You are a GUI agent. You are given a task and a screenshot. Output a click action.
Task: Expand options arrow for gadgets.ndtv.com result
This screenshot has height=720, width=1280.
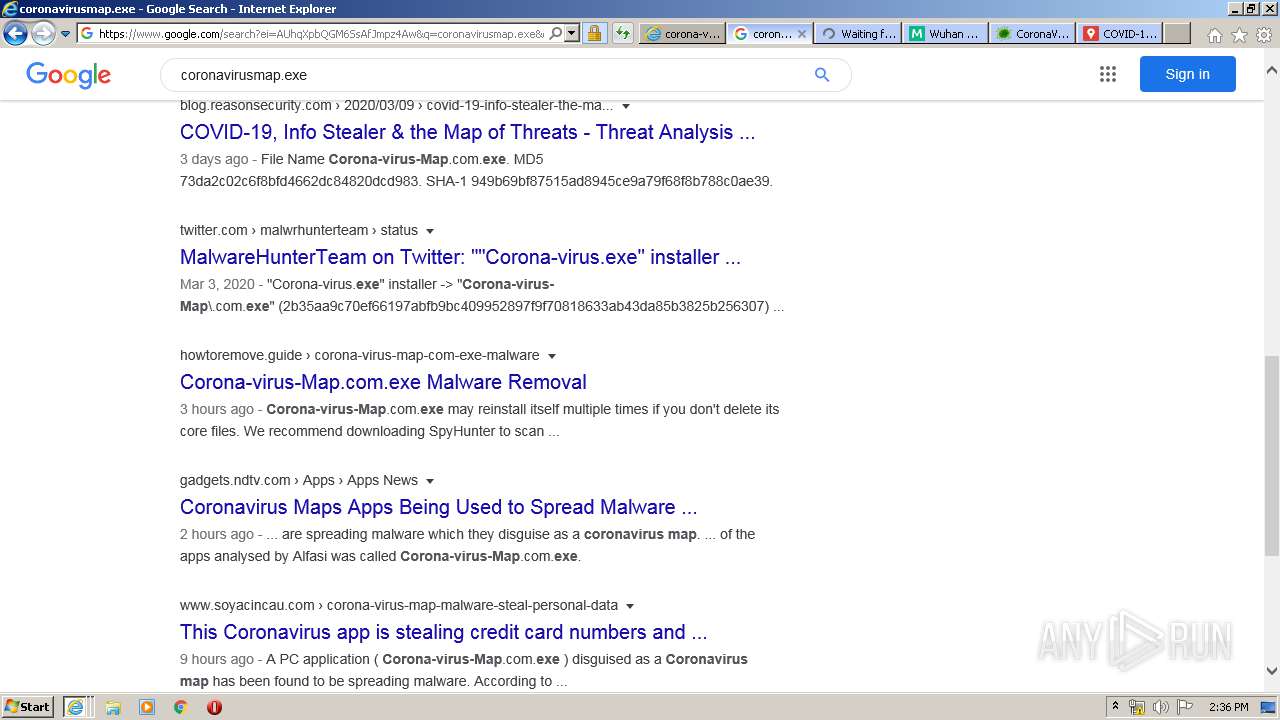tap(430, 481)
